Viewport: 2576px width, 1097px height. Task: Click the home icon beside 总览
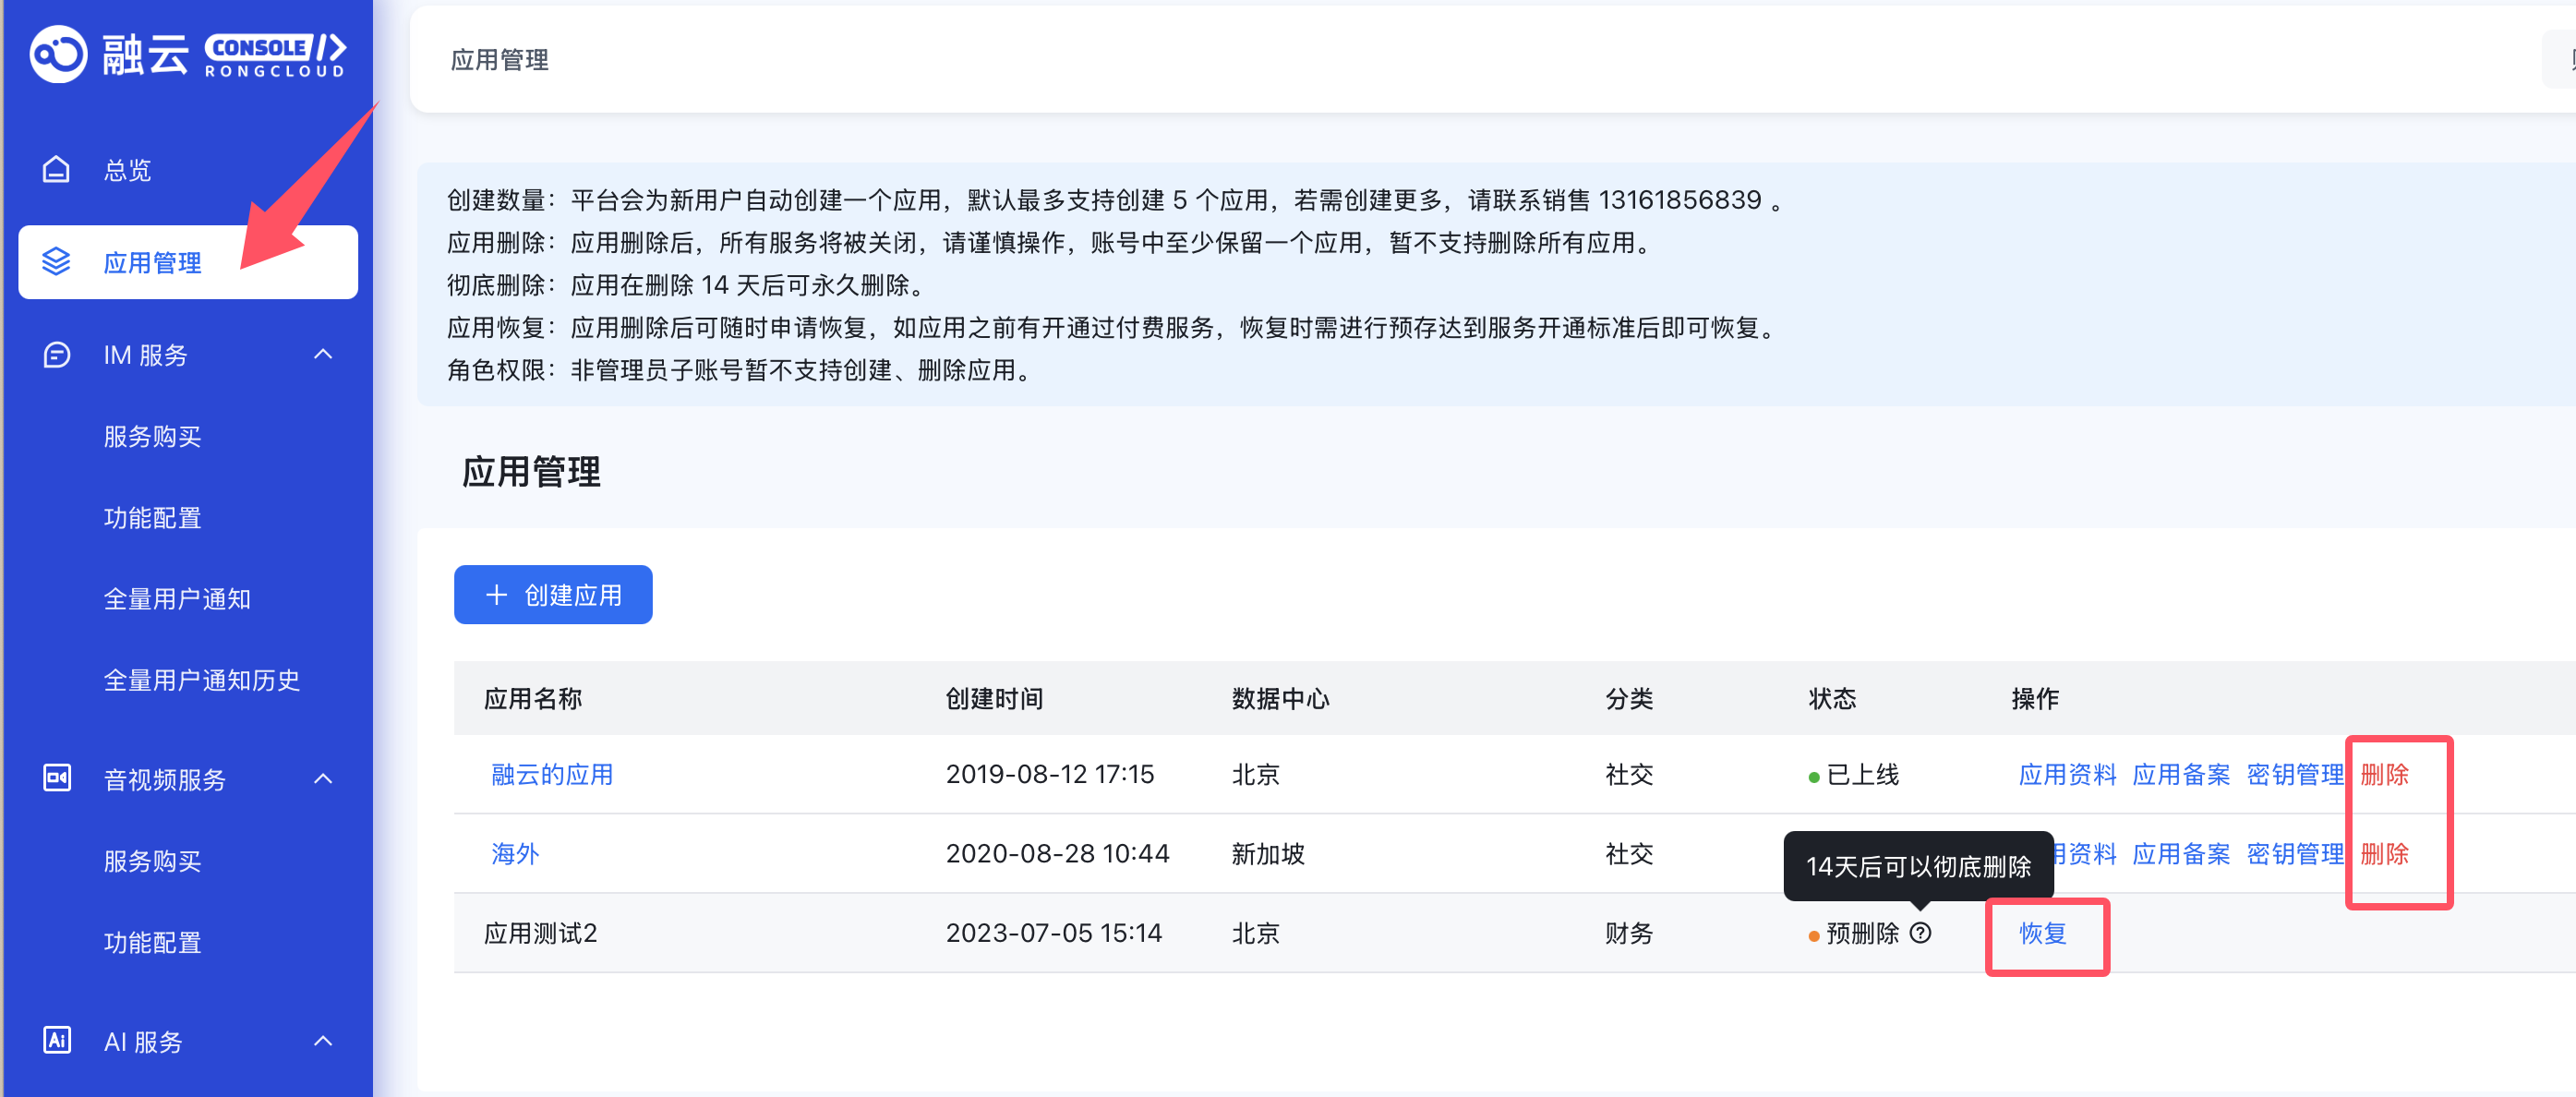point(57,170)
